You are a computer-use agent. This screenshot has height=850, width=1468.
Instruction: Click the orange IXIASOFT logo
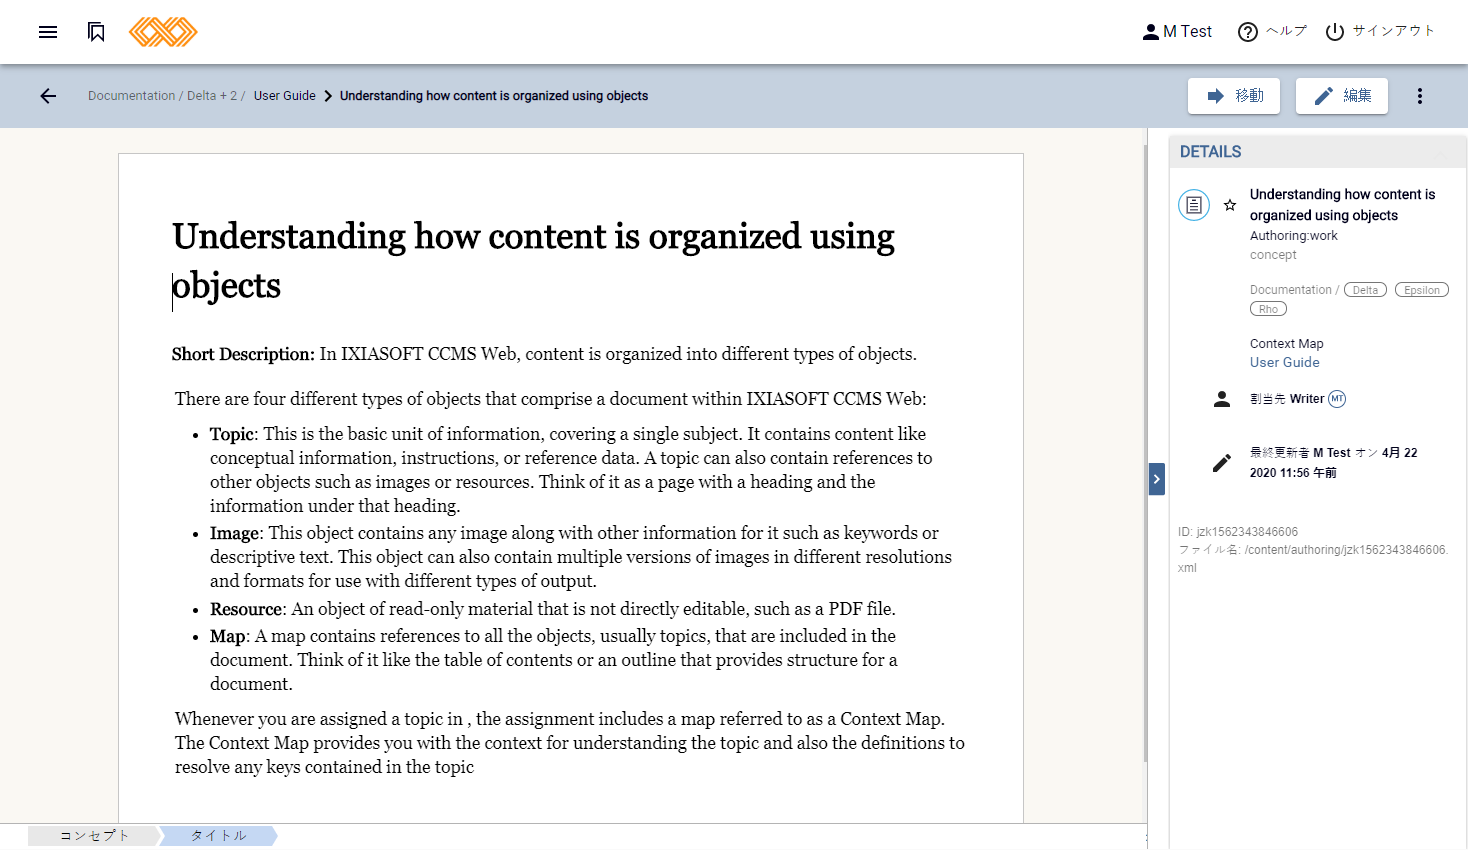point(163,32)
